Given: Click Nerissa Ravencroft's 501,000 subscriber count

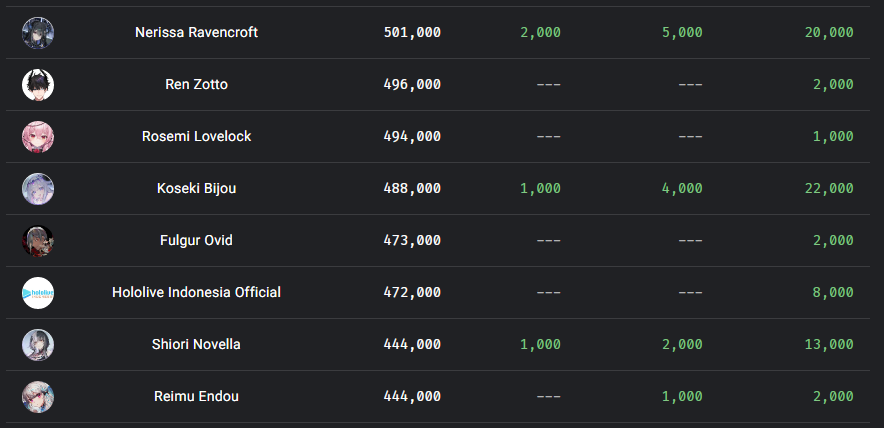Looking at the screenshot, I should point(412,32).
